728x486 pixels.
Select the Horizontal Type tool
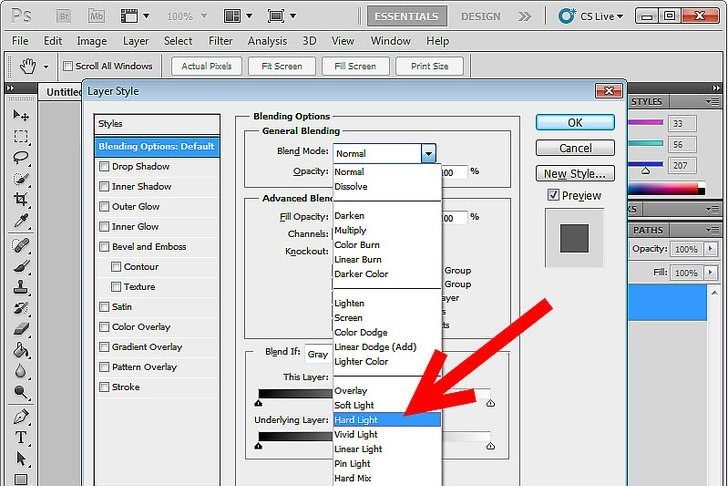click(x=21, y=439)
